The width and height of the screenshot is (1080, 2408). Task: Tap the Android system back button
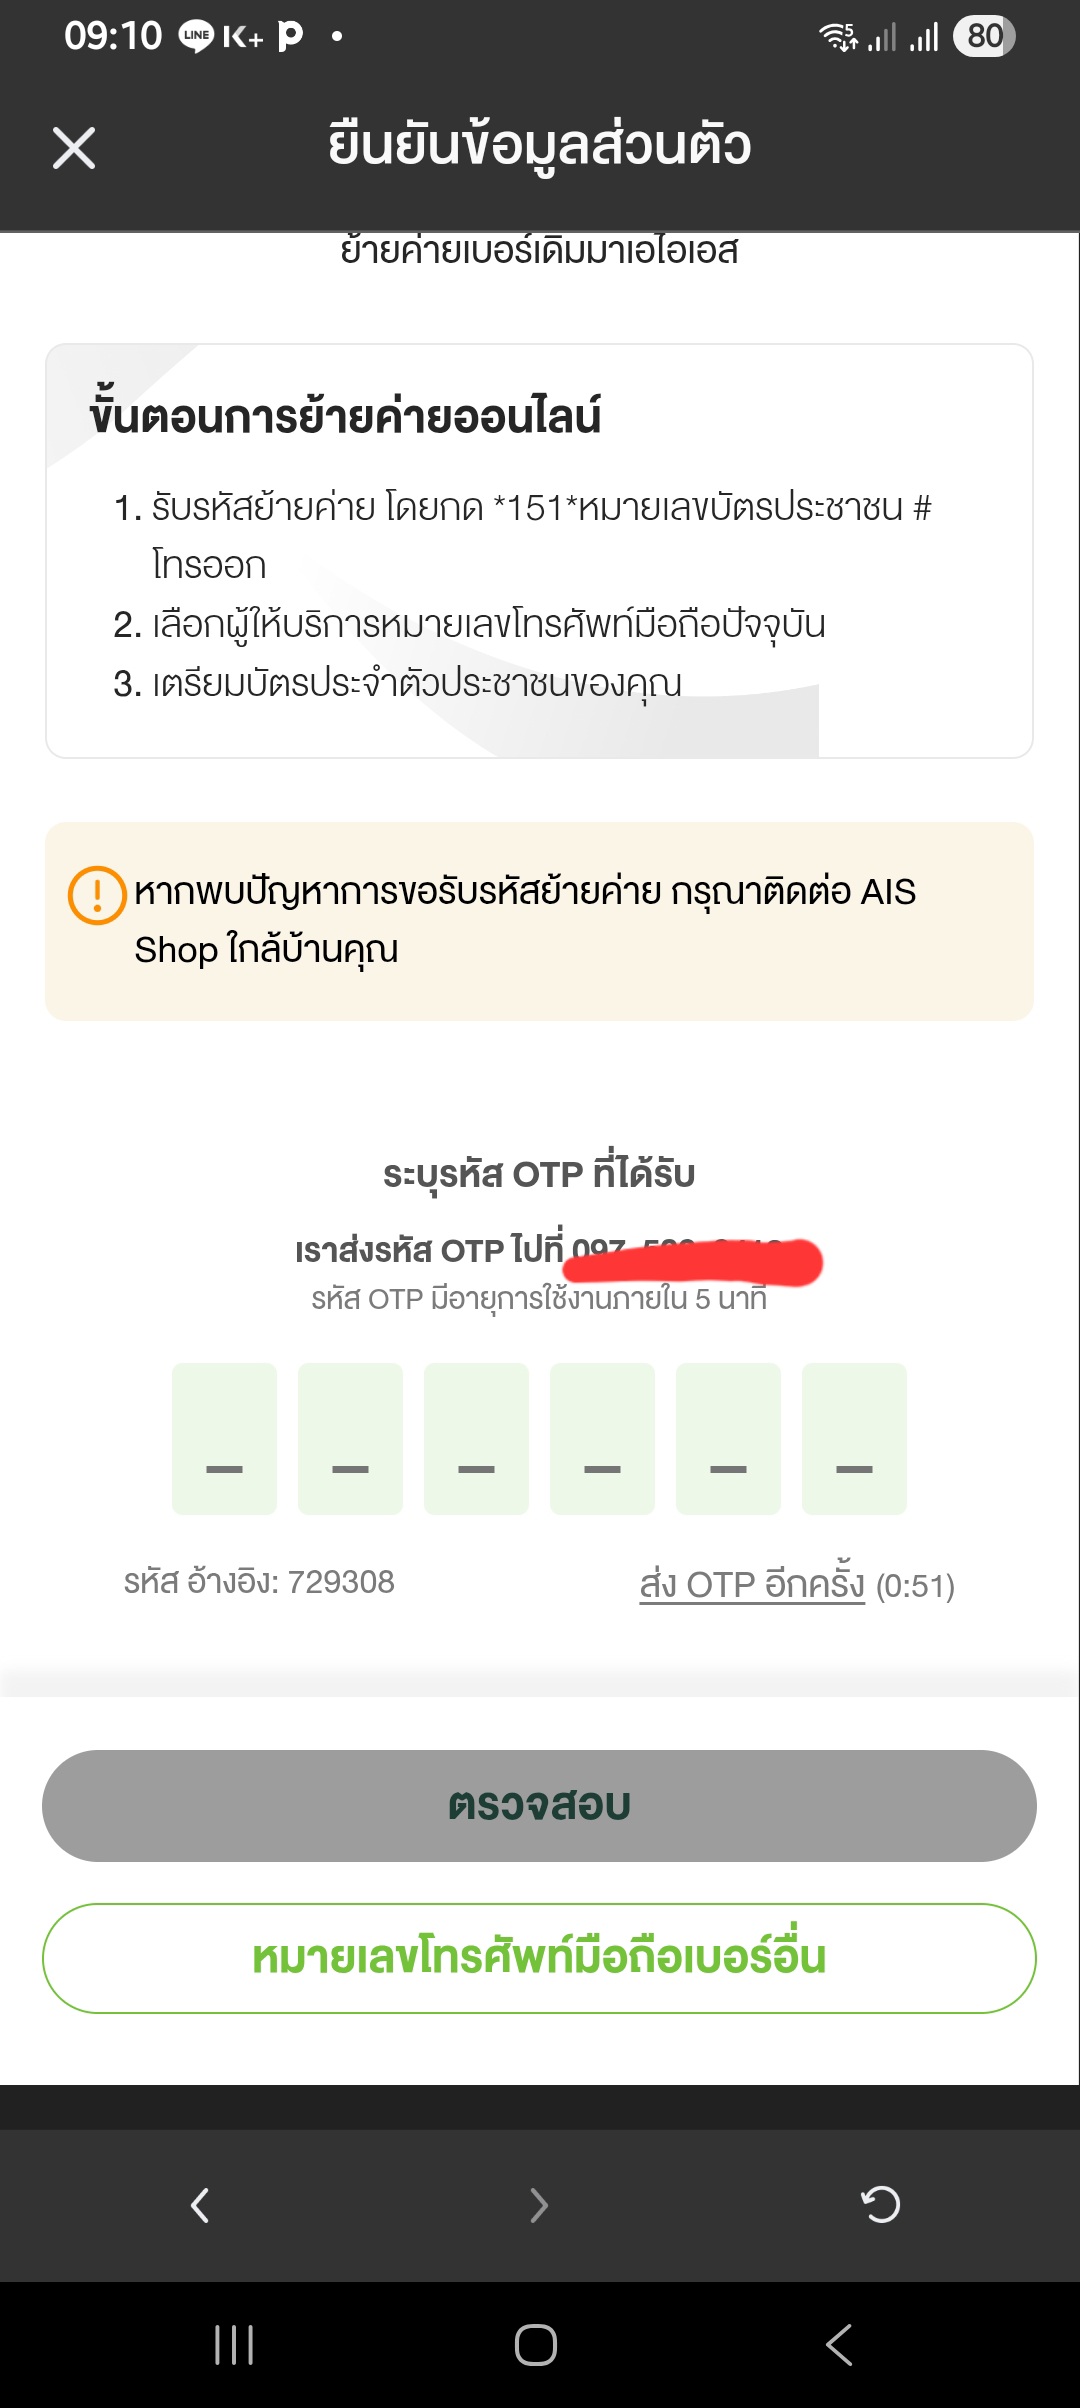(x=839, y=2345)
